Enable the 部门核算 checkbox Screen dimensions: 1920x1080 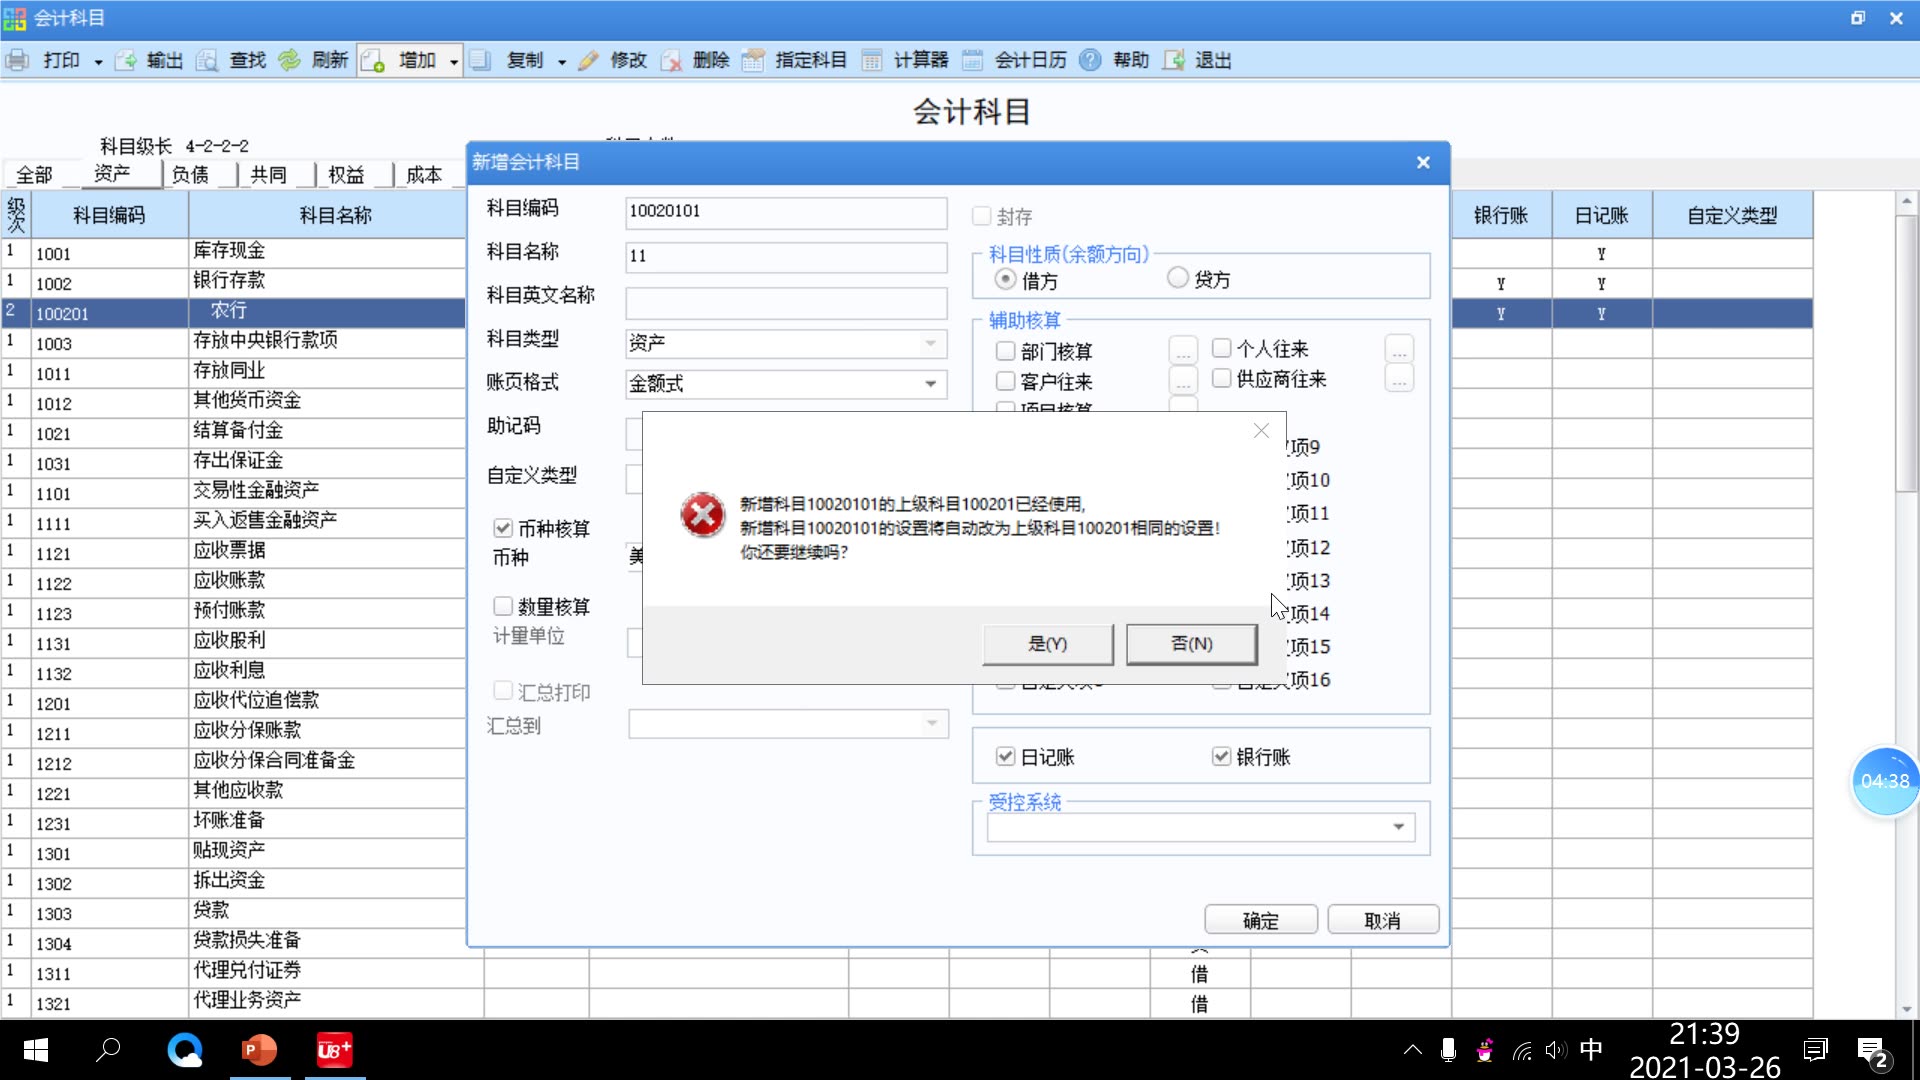point(1006,351)
